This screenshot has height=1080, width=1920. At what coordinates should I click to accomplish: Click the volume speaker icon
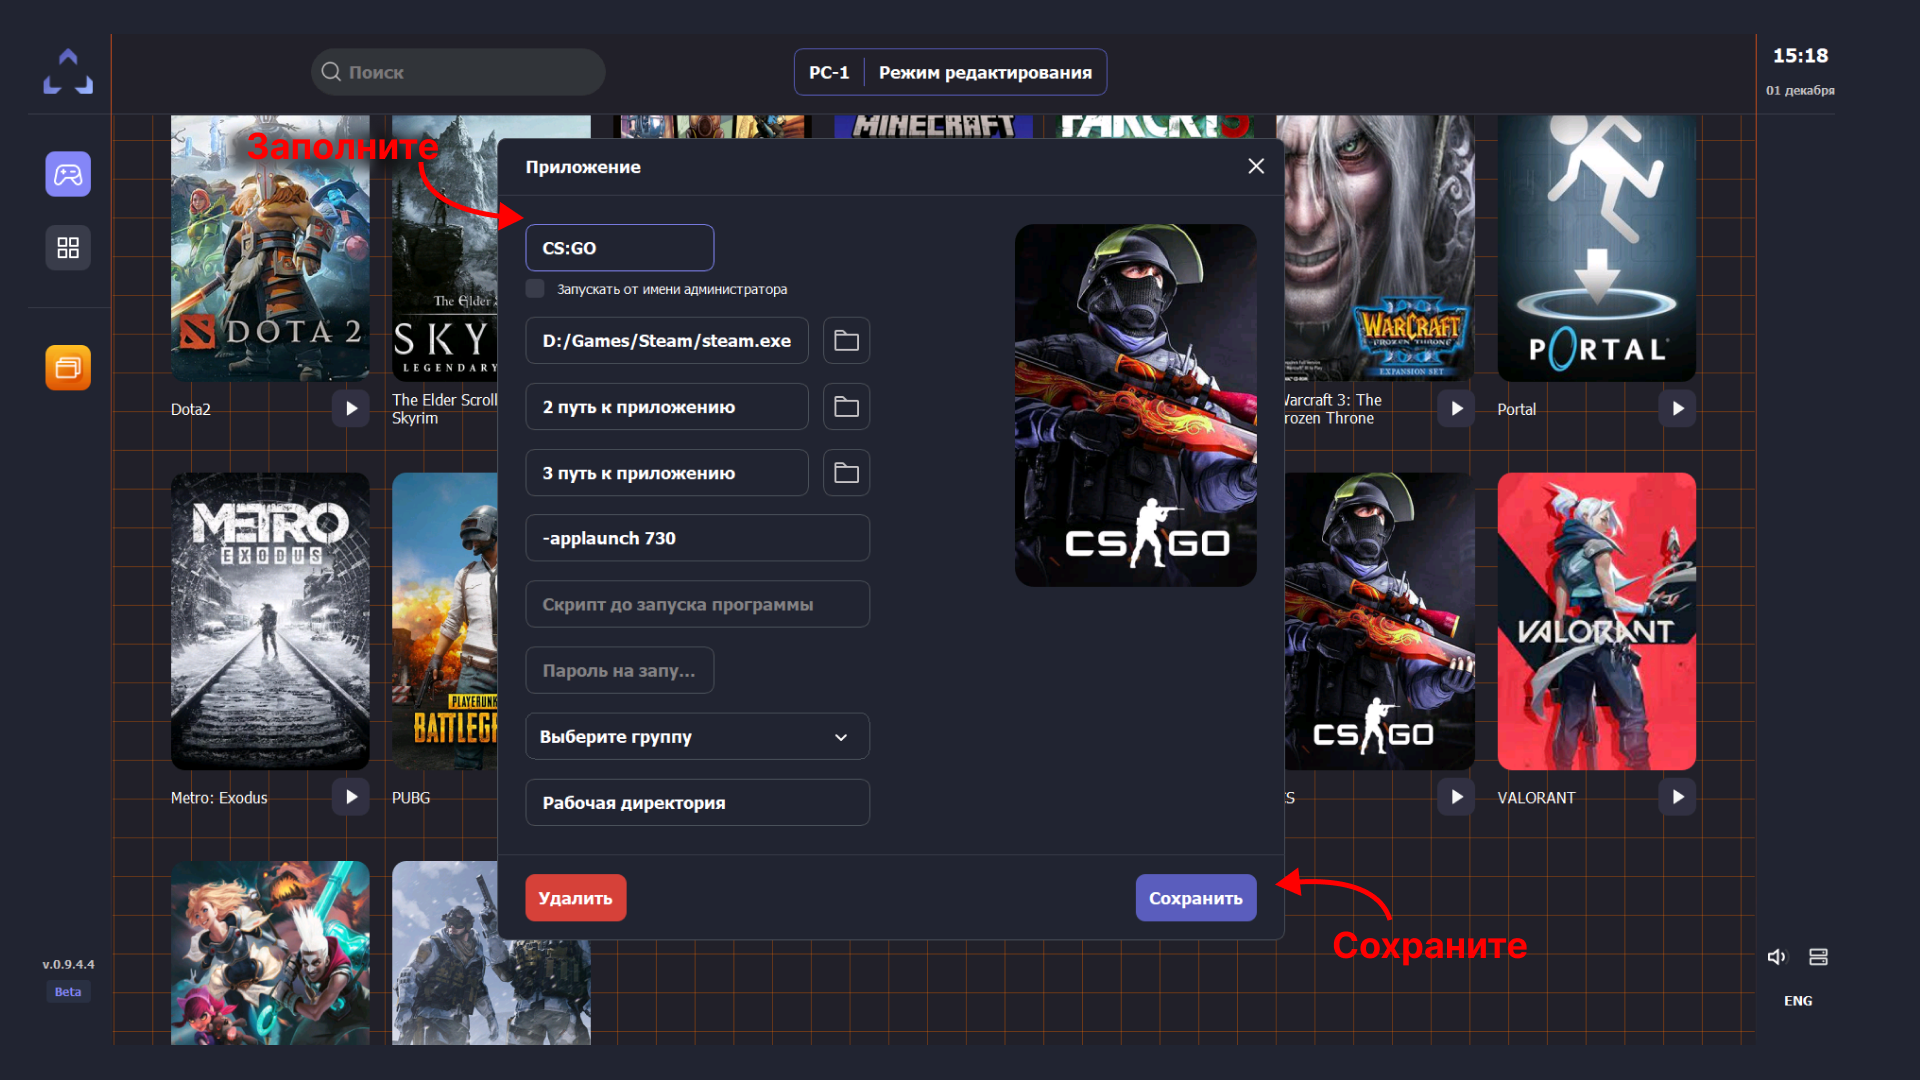[x=1776, y=957]
